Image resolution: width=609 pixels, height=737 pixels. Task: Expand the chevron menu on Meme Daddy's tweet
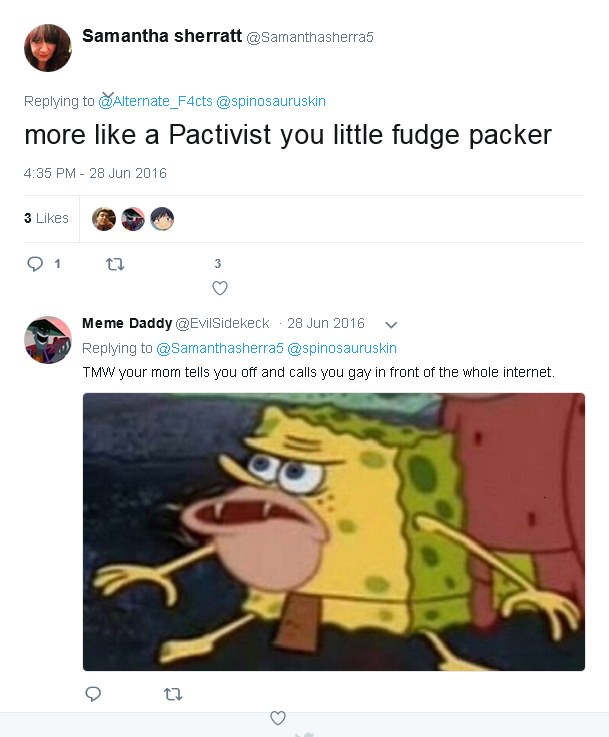[391, 324]
